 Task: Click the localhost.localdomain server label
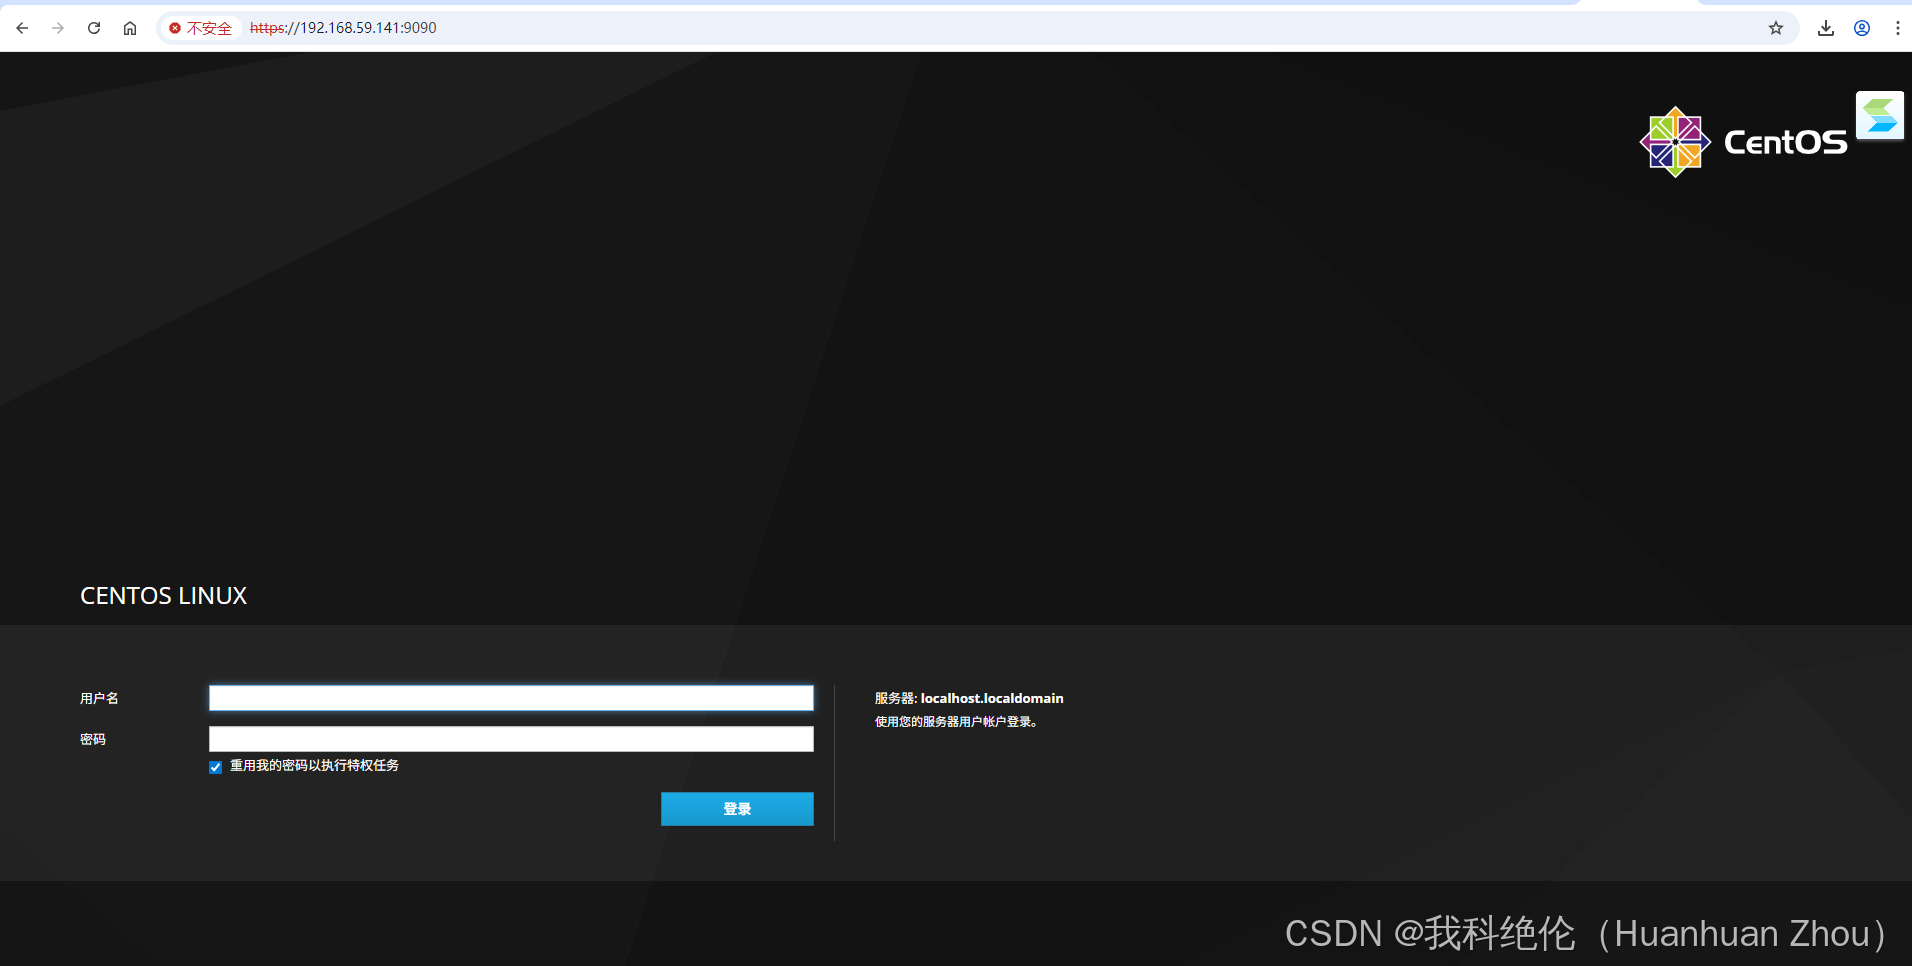click(x=992, y=698)
